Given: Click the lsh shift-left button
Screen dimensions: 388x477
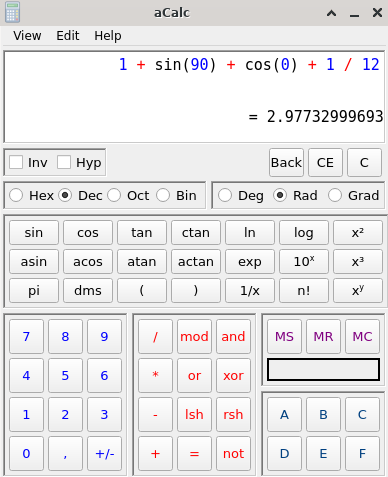Looking at the screenshot, I should coord(194,414).
